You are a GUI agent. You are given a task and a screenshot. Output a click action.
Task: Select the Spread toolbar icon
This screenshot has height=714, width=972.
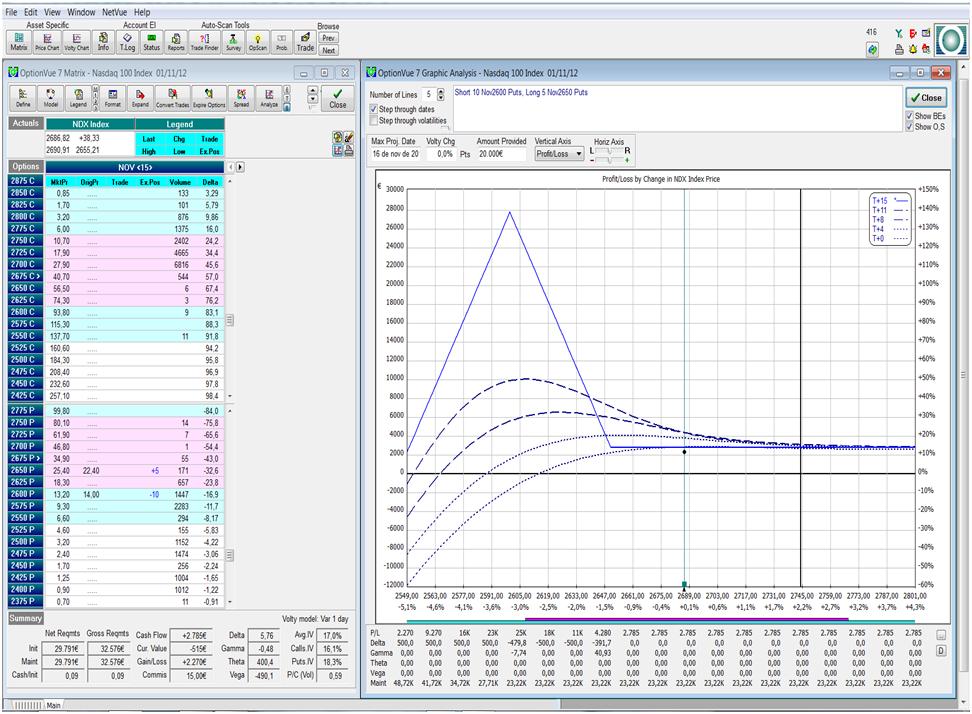tap(241, 98)
